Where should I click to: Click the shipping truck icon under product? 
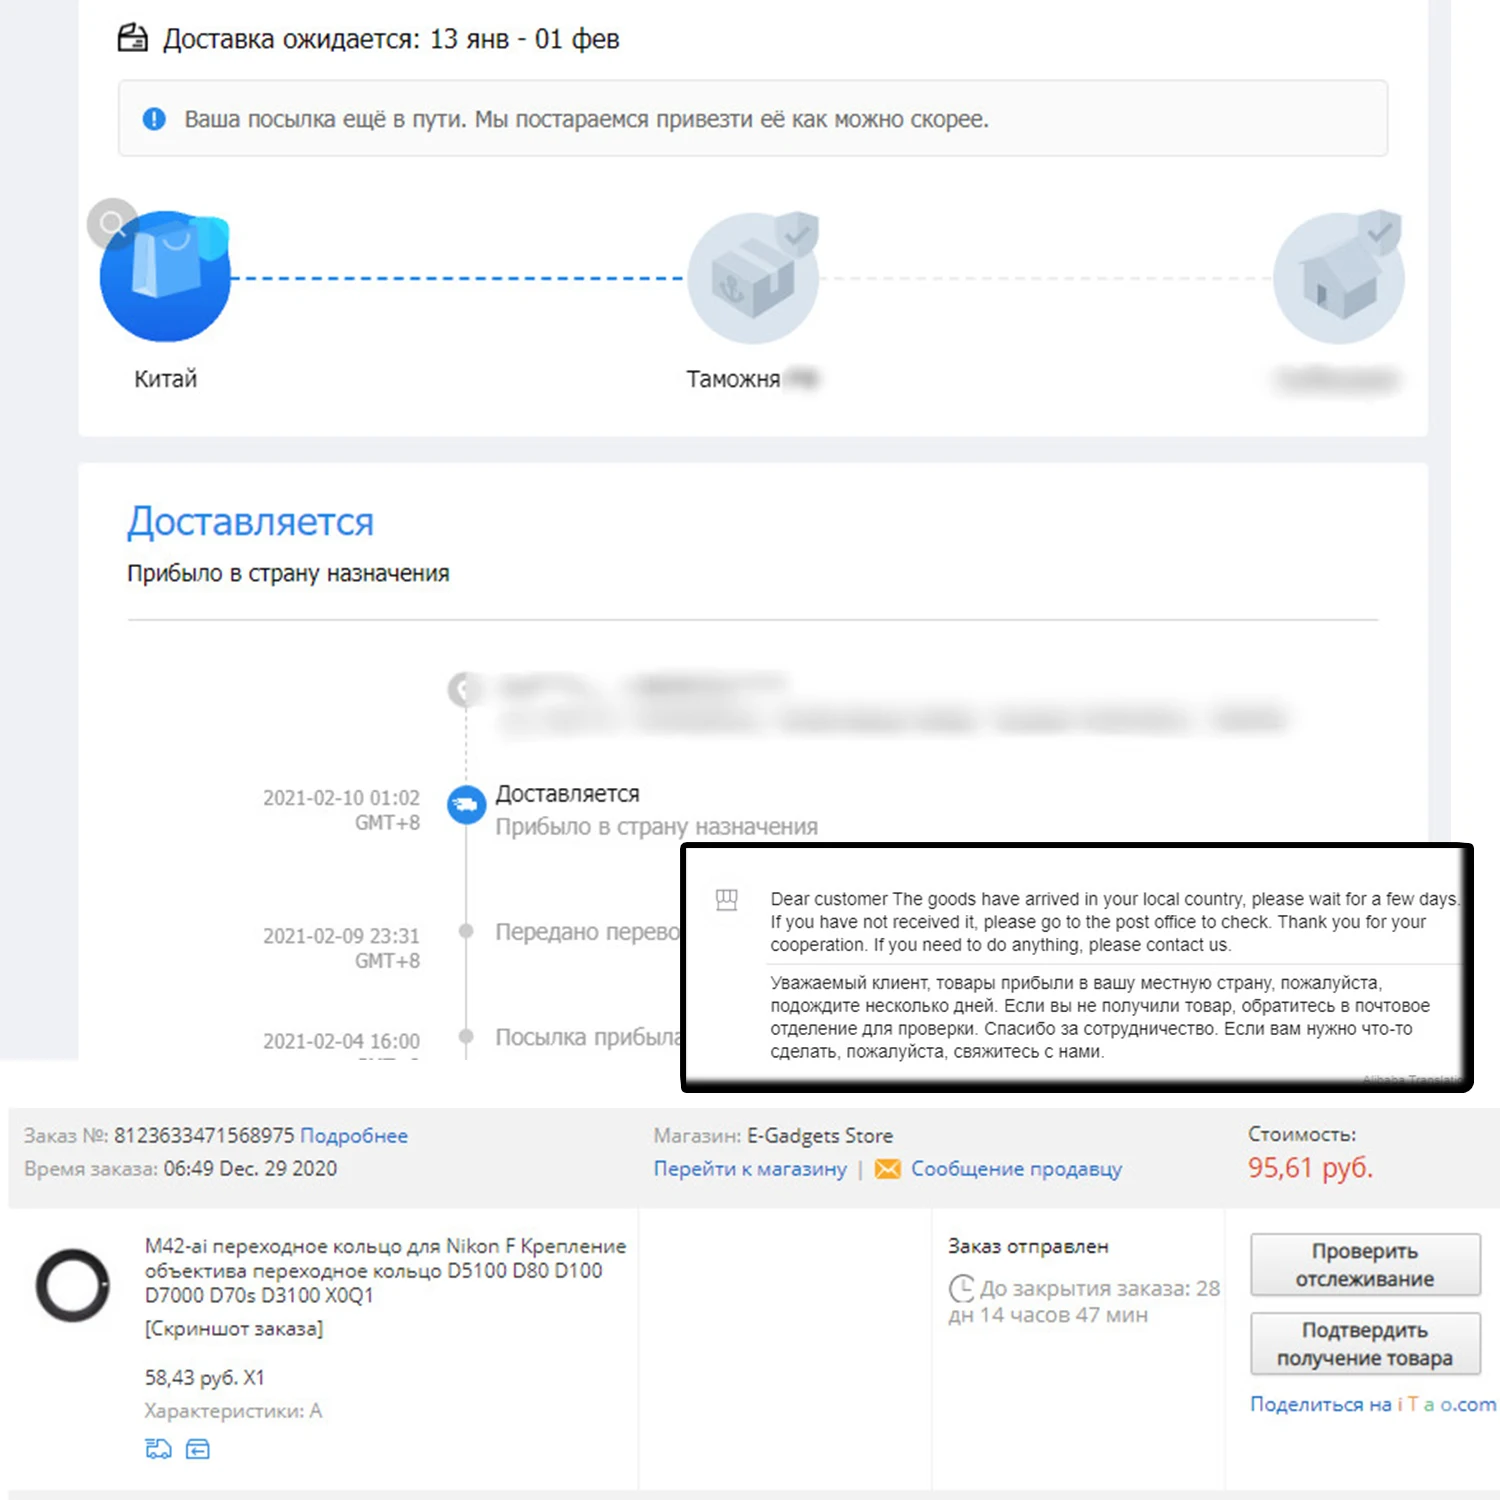158,1449
